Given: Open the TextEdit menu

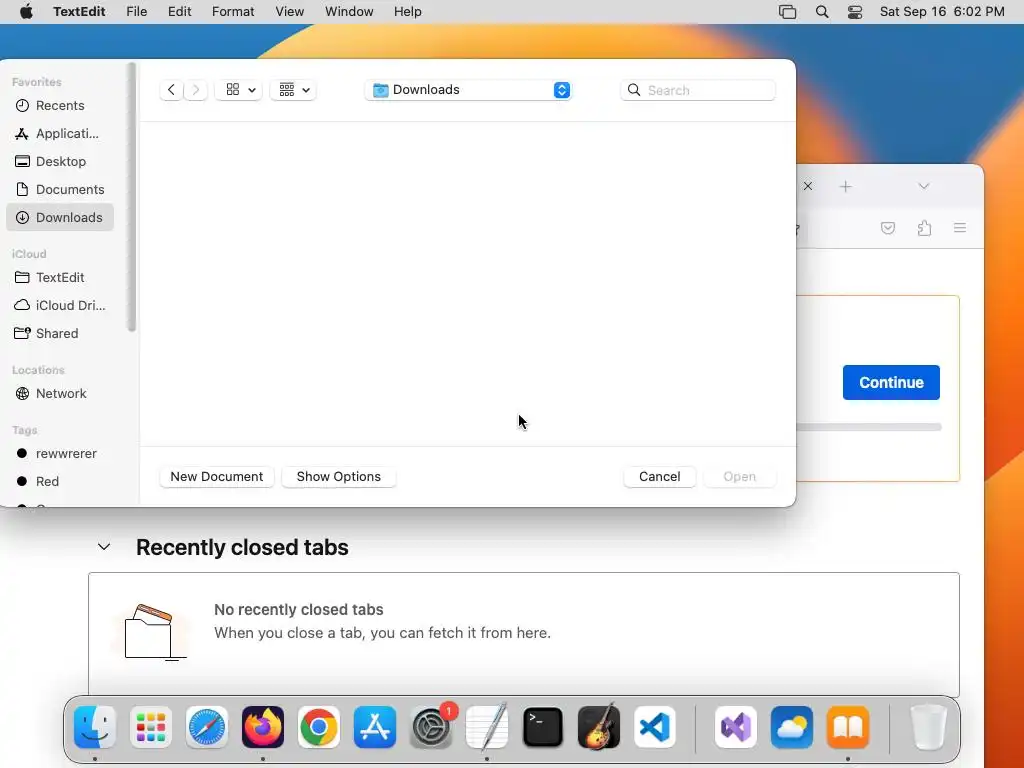Looking at the screenshot, I should click(x=79, y=12).
